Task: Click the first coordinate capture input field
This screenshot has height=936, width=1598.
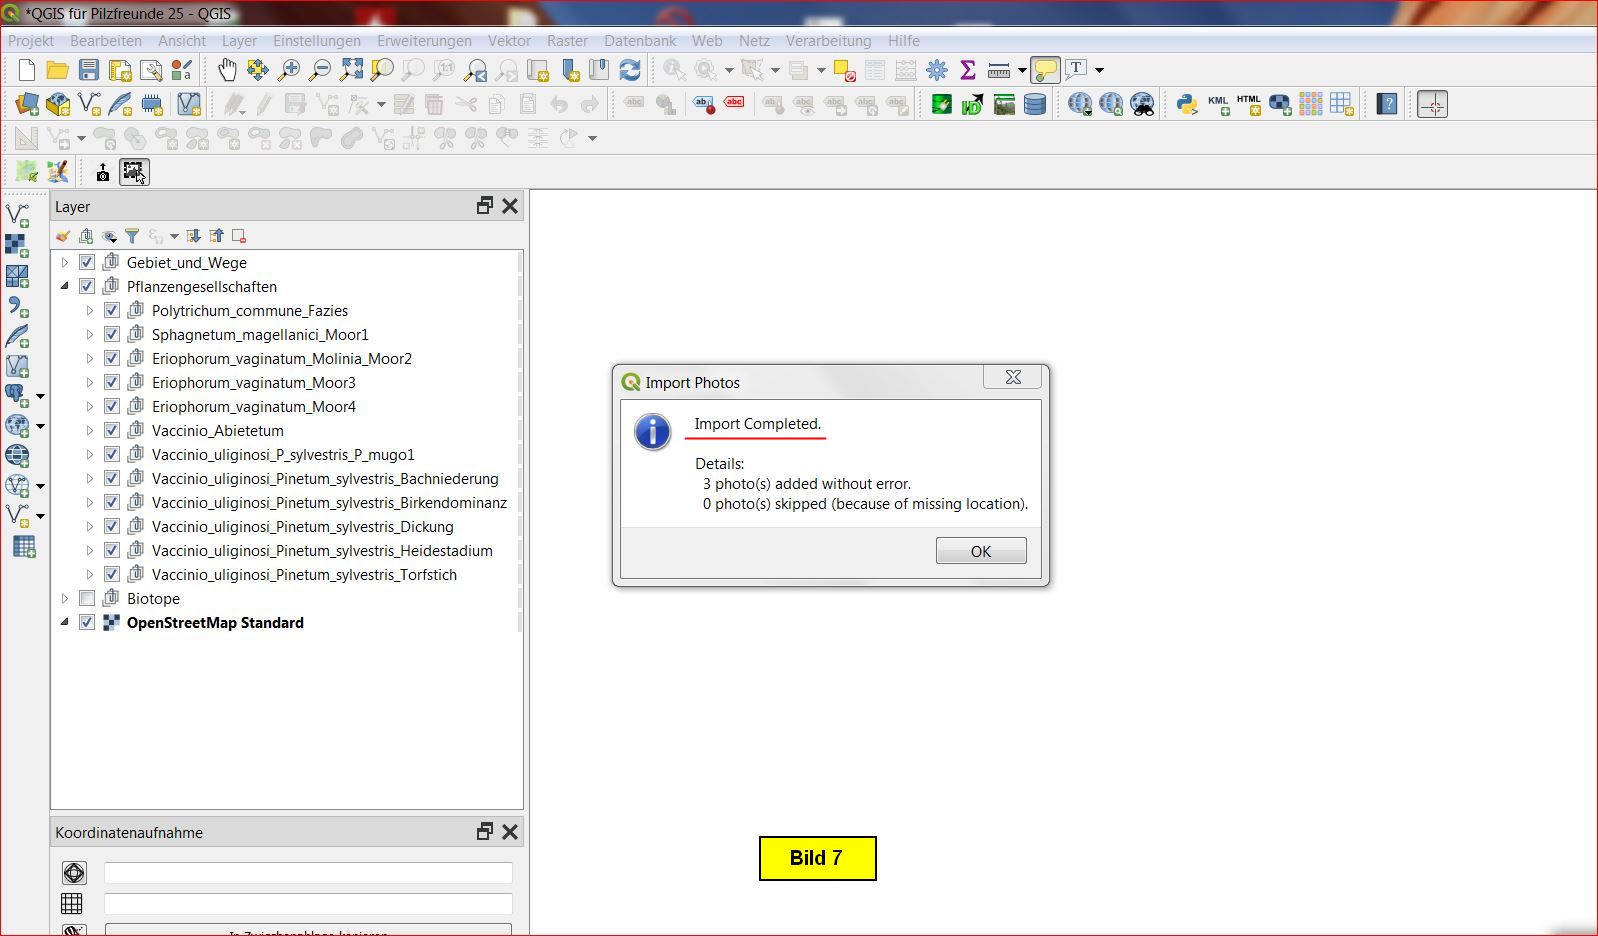Action: pos(308,873)
